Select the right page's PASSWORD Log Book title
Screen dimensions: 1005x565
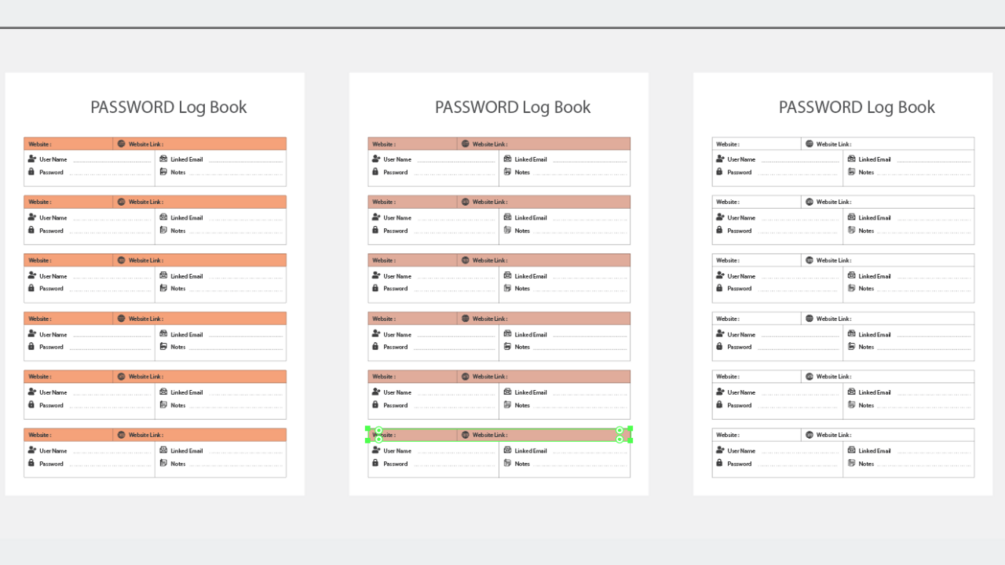[x=857, y=107]
